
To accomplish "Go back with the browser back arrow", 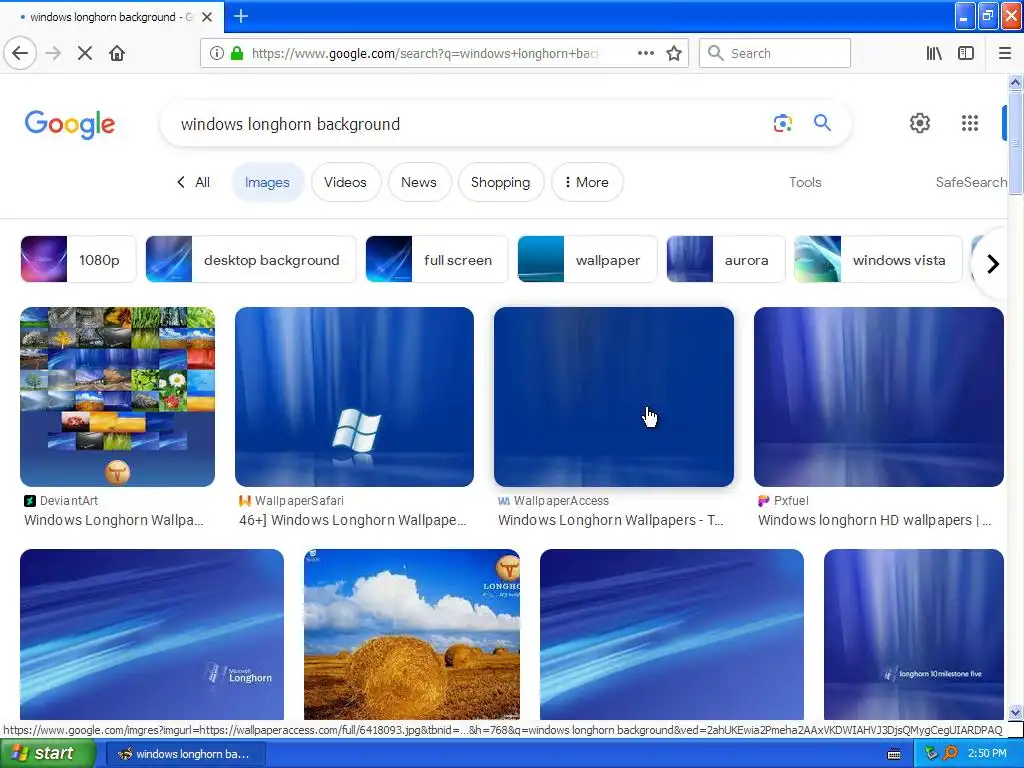I will (20, 53).
